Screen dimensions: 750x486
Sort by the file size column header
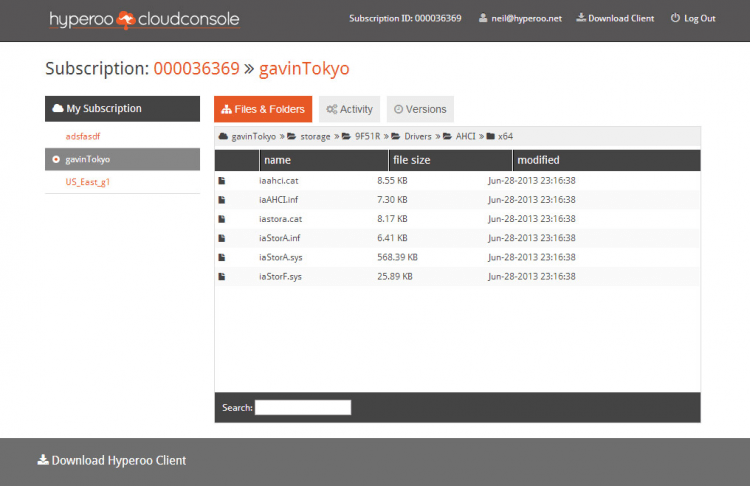pos(450,160)
